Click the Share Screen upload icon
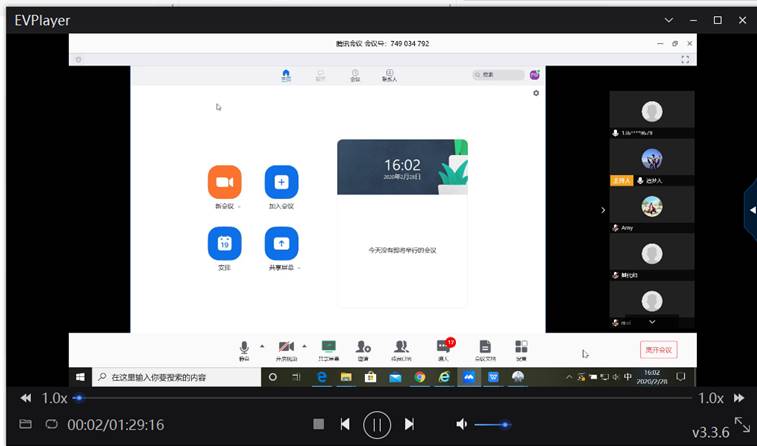Screen dimensions: 757x446 pos(281,243)
